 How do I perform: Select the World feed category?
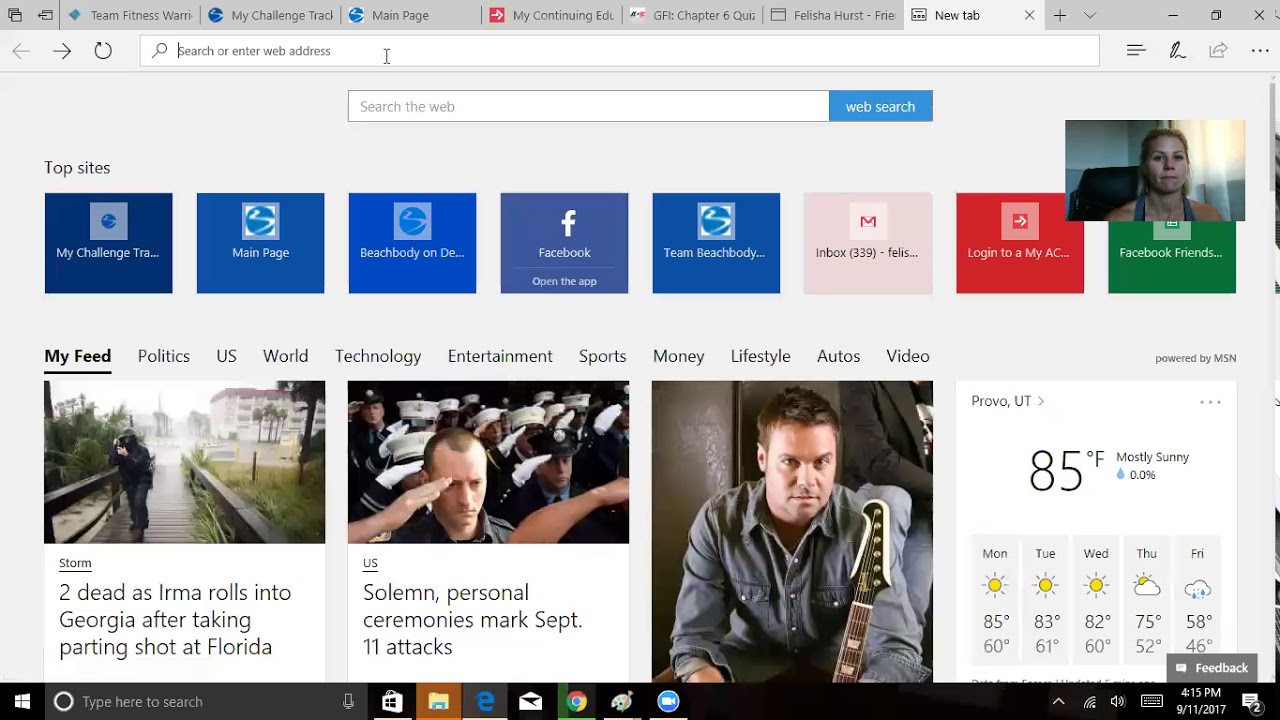[x=285, y=356]
